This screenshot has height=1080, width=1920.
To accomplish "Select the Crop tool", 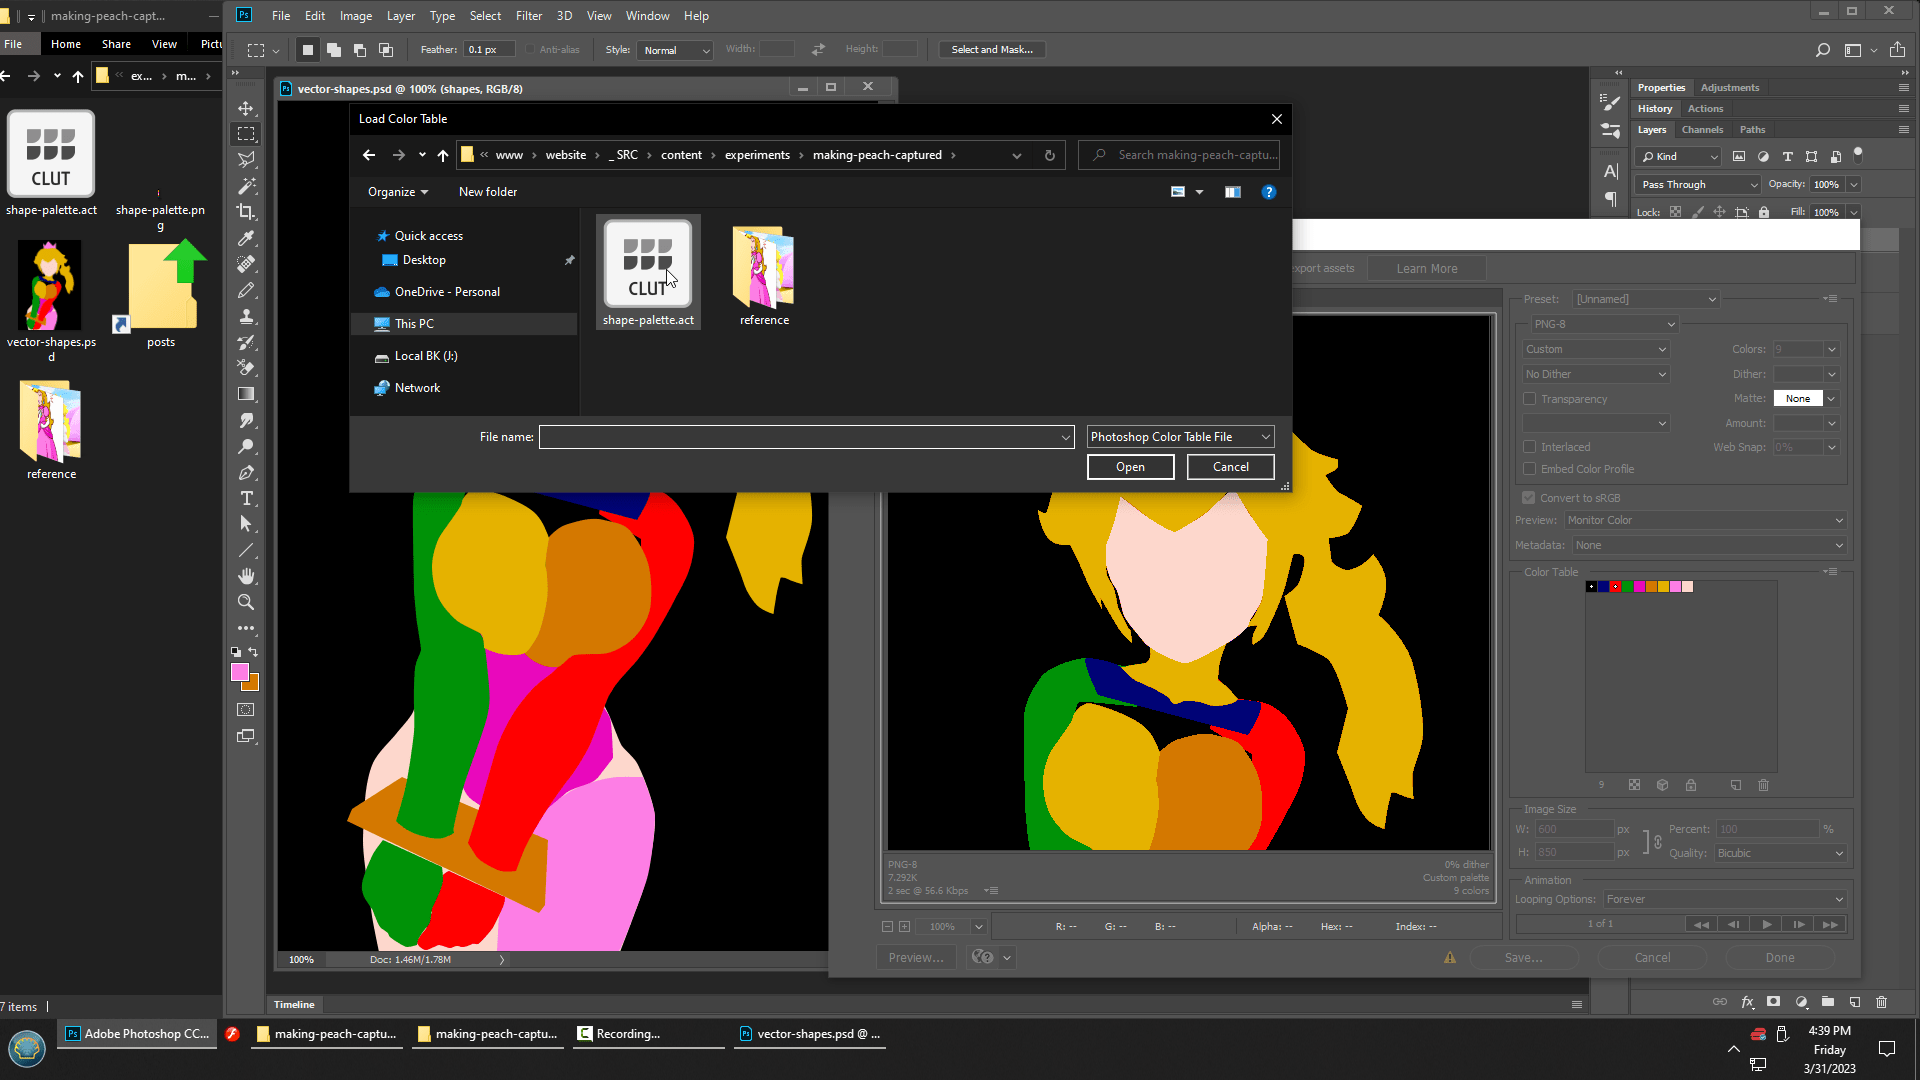I will [x=246, y=212].
